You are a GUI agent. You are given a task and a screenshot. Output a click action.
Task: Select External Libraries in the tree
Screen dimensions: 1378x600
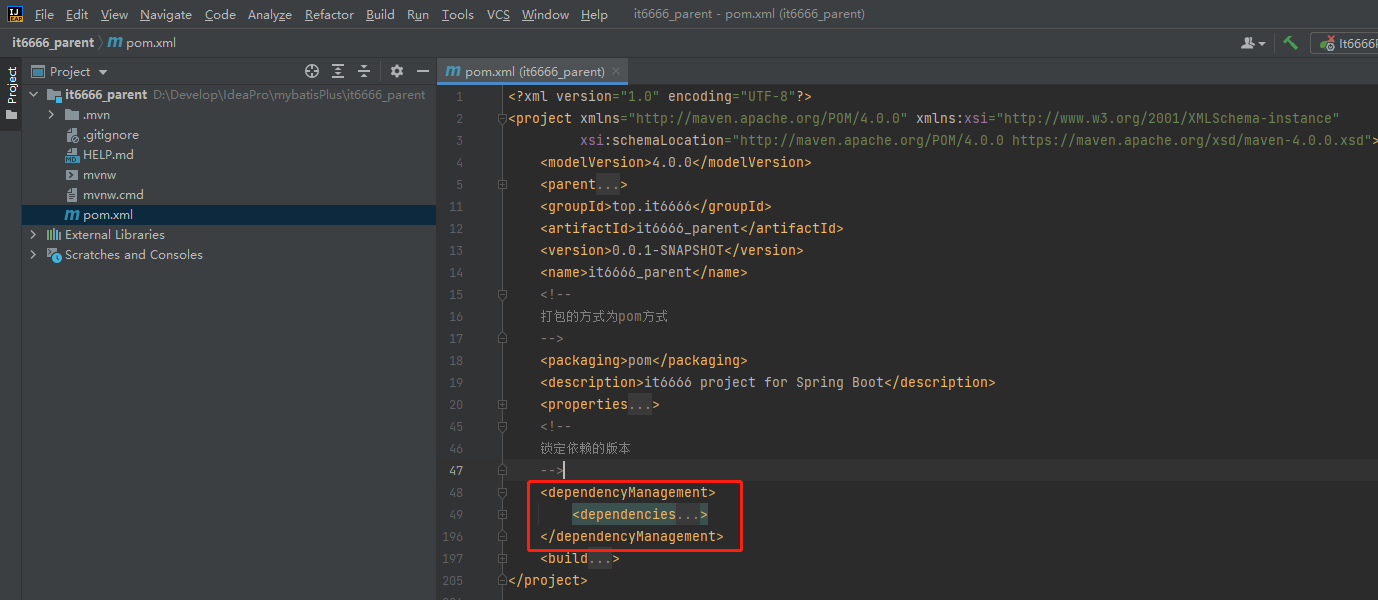pos(114,235)
